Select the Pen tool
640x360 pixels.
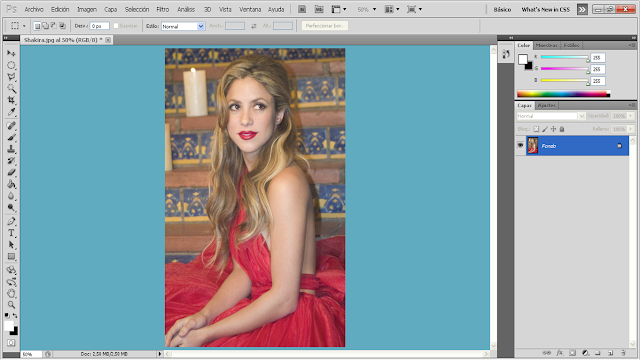[11, 221]
